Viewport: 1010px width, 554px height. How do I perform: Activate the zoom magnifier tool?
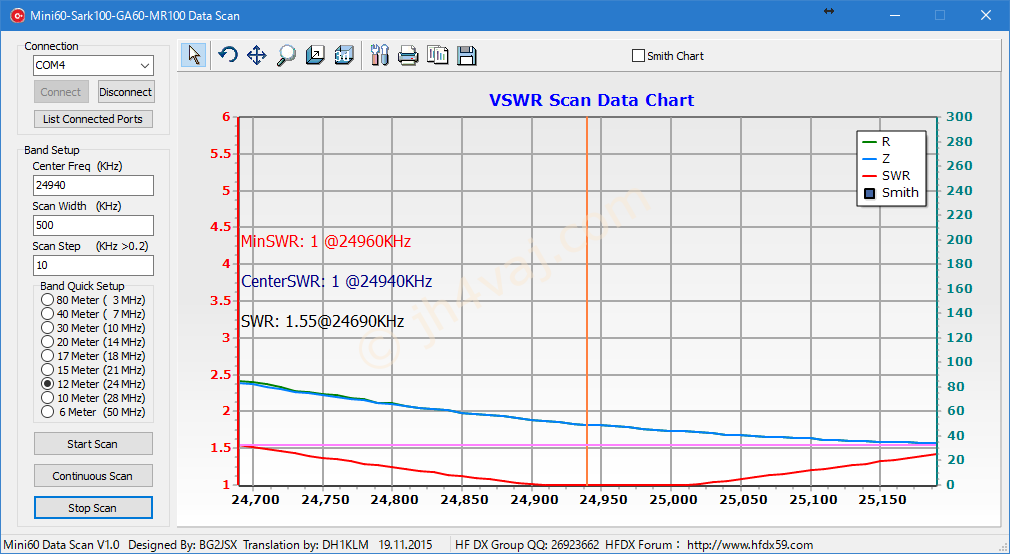[285, 55]
